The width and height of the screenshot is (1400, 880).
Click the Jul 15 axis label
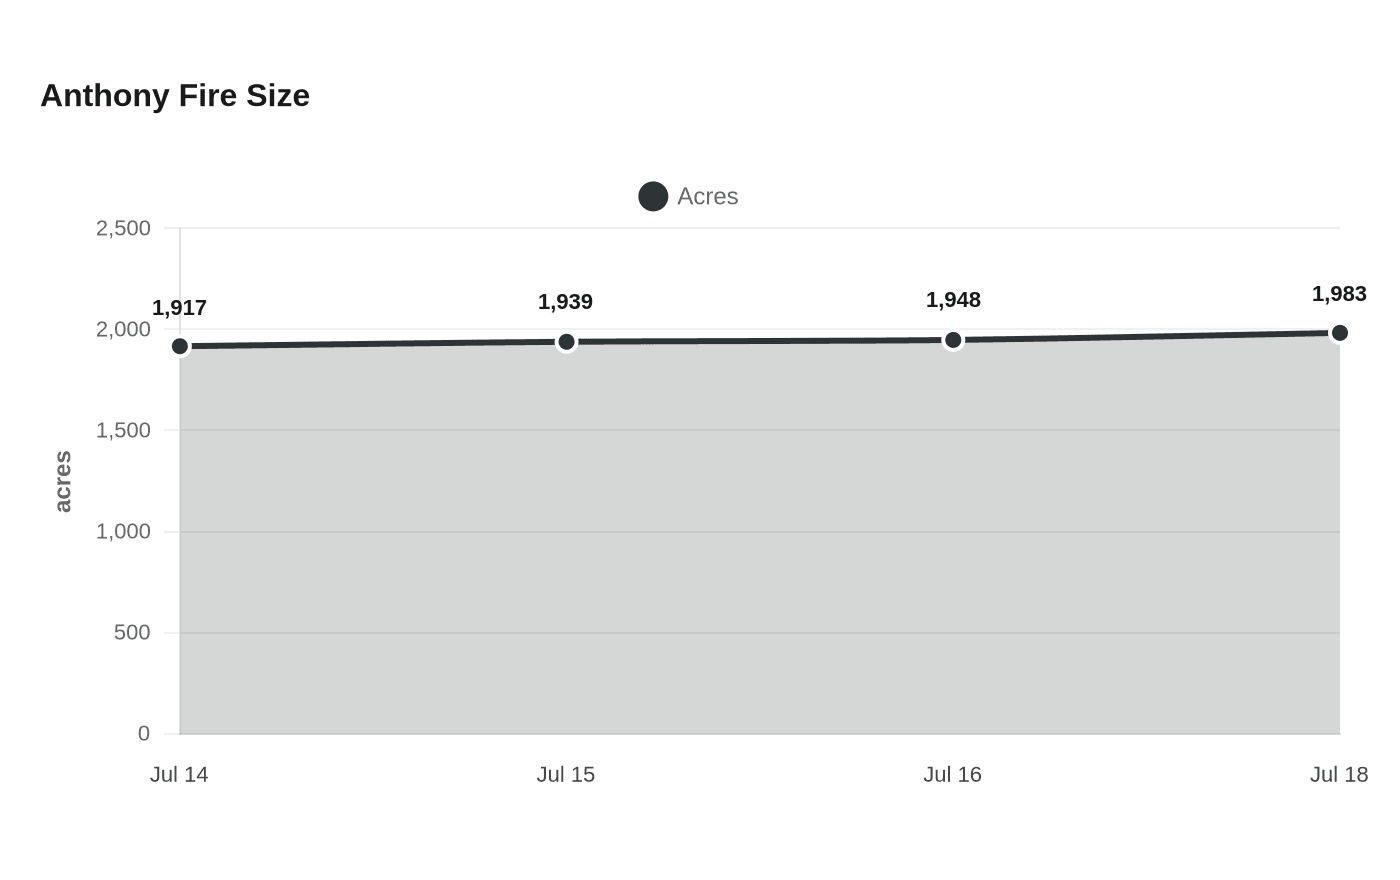566,774
